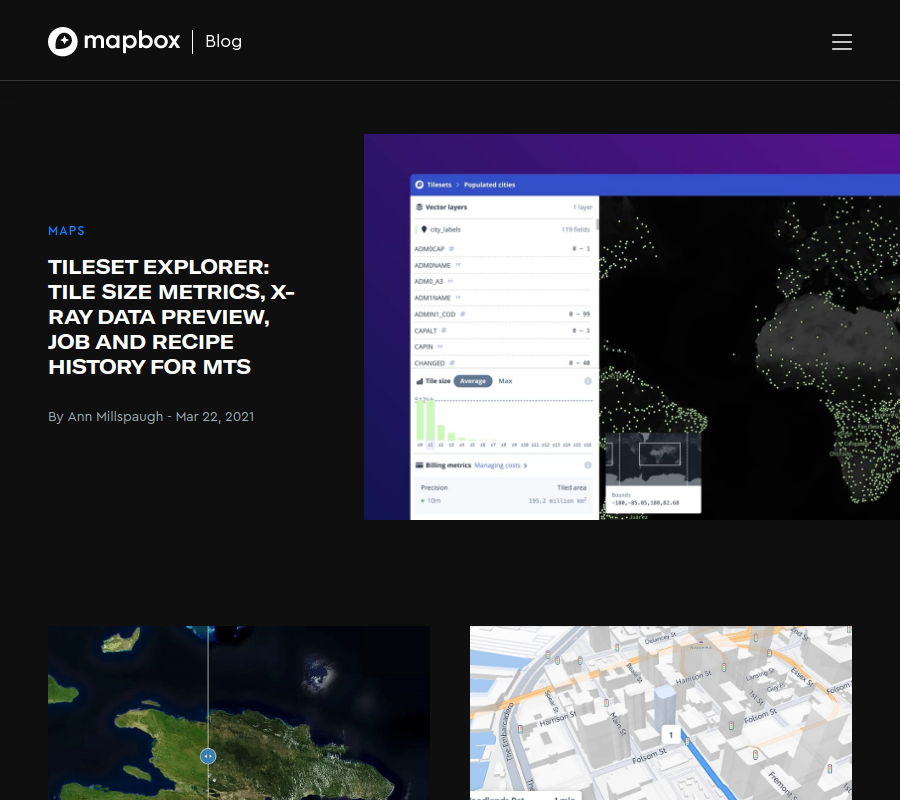Select the MAPS category label
The image size is (900, 800).
(67, 231)
